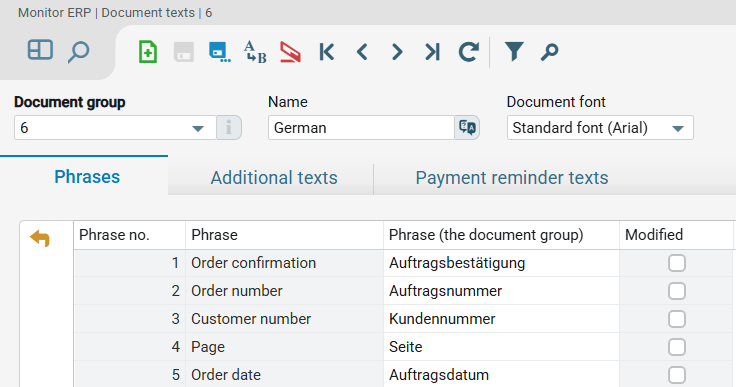
Task: Select the Auftragsdatum cell
Action: (x=501, y=374)
